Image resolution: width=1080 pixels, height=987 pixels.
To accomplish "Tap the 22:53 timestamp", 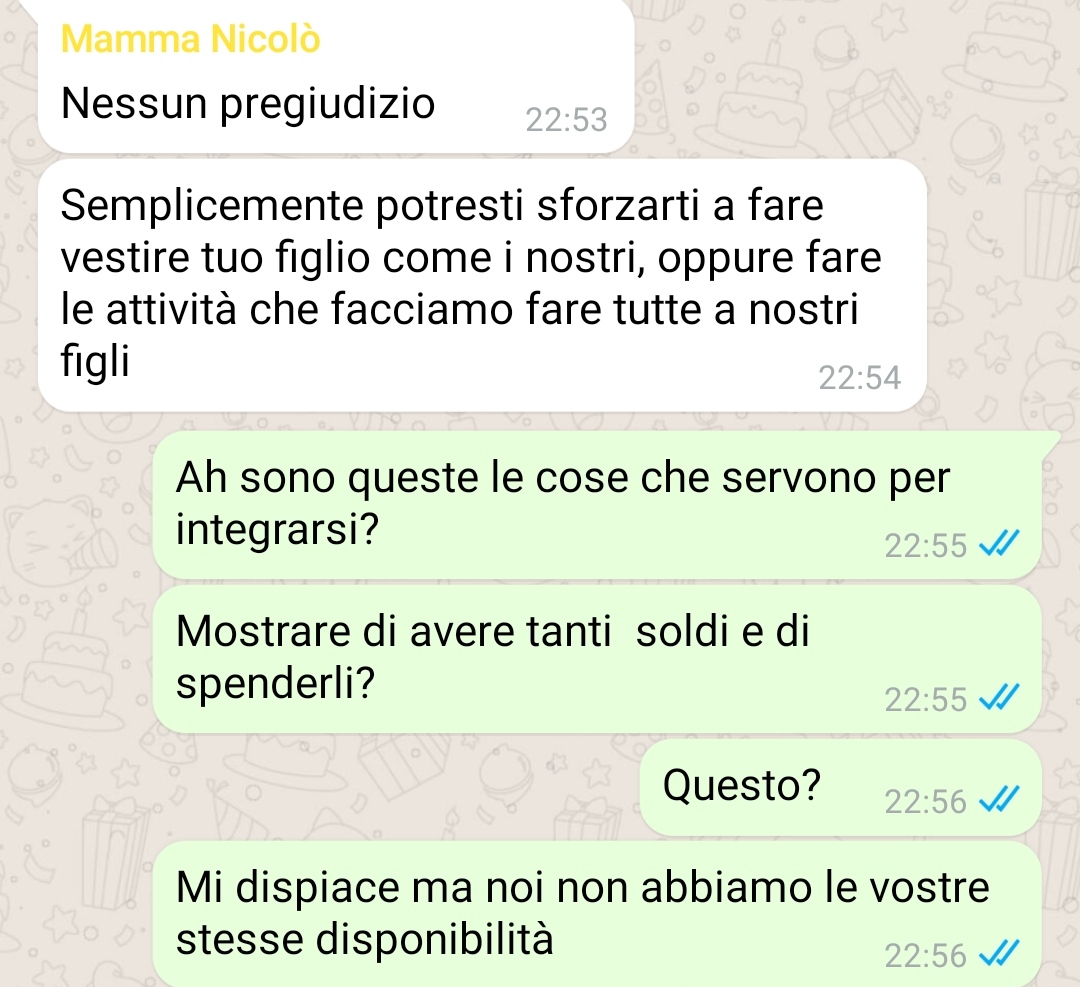I will click(x=566, y=120).
